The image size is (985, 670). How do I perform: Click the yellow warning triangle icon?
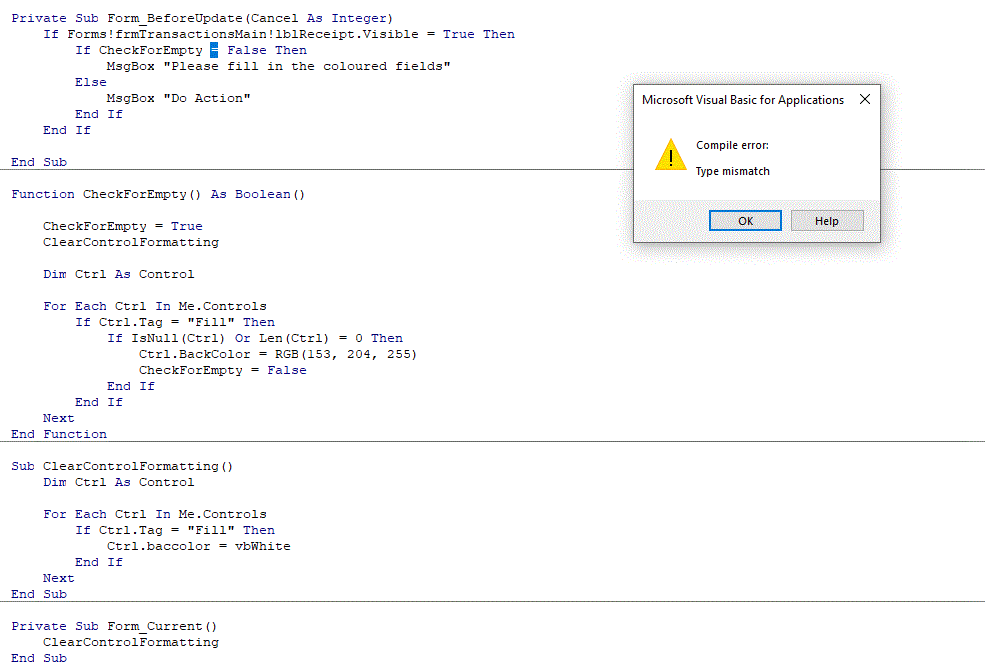pyautogui.click(x=670, y=155)
